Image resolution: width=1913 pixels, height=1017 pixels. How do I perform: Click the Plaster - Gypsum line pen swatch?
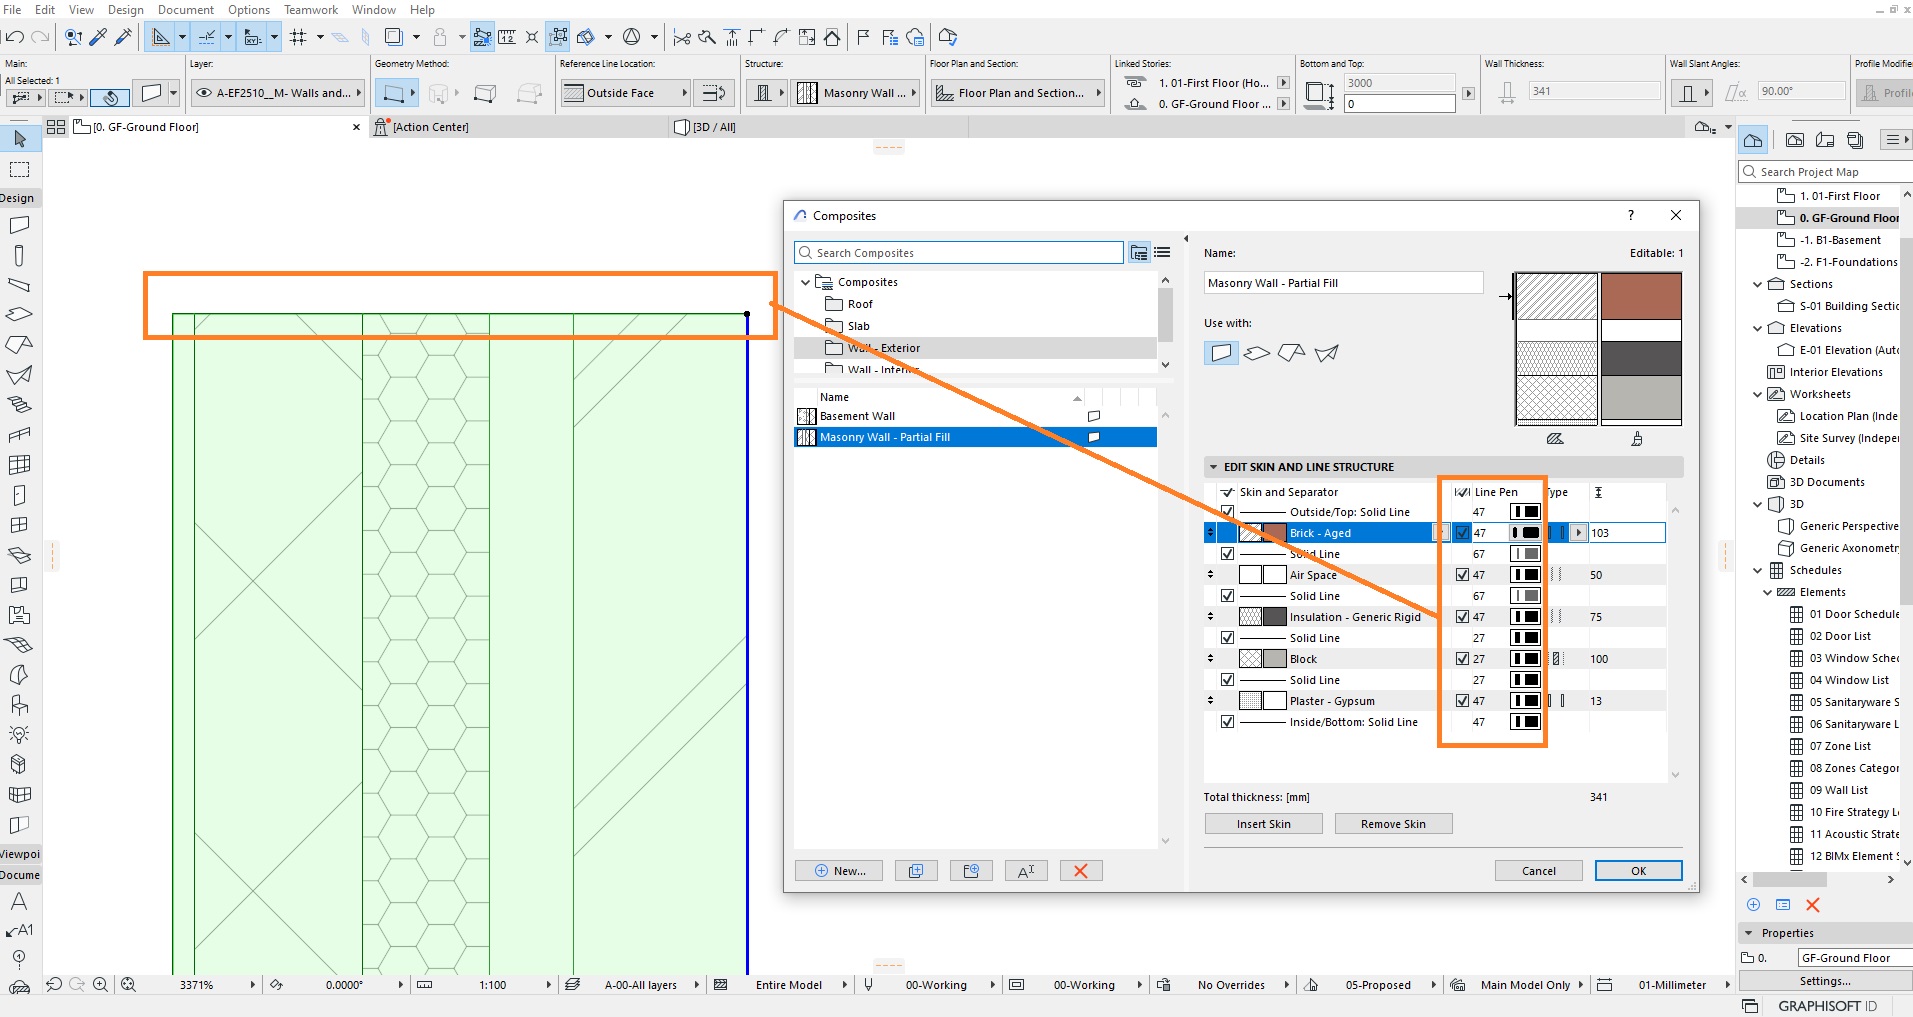(x=1525, y=701)
